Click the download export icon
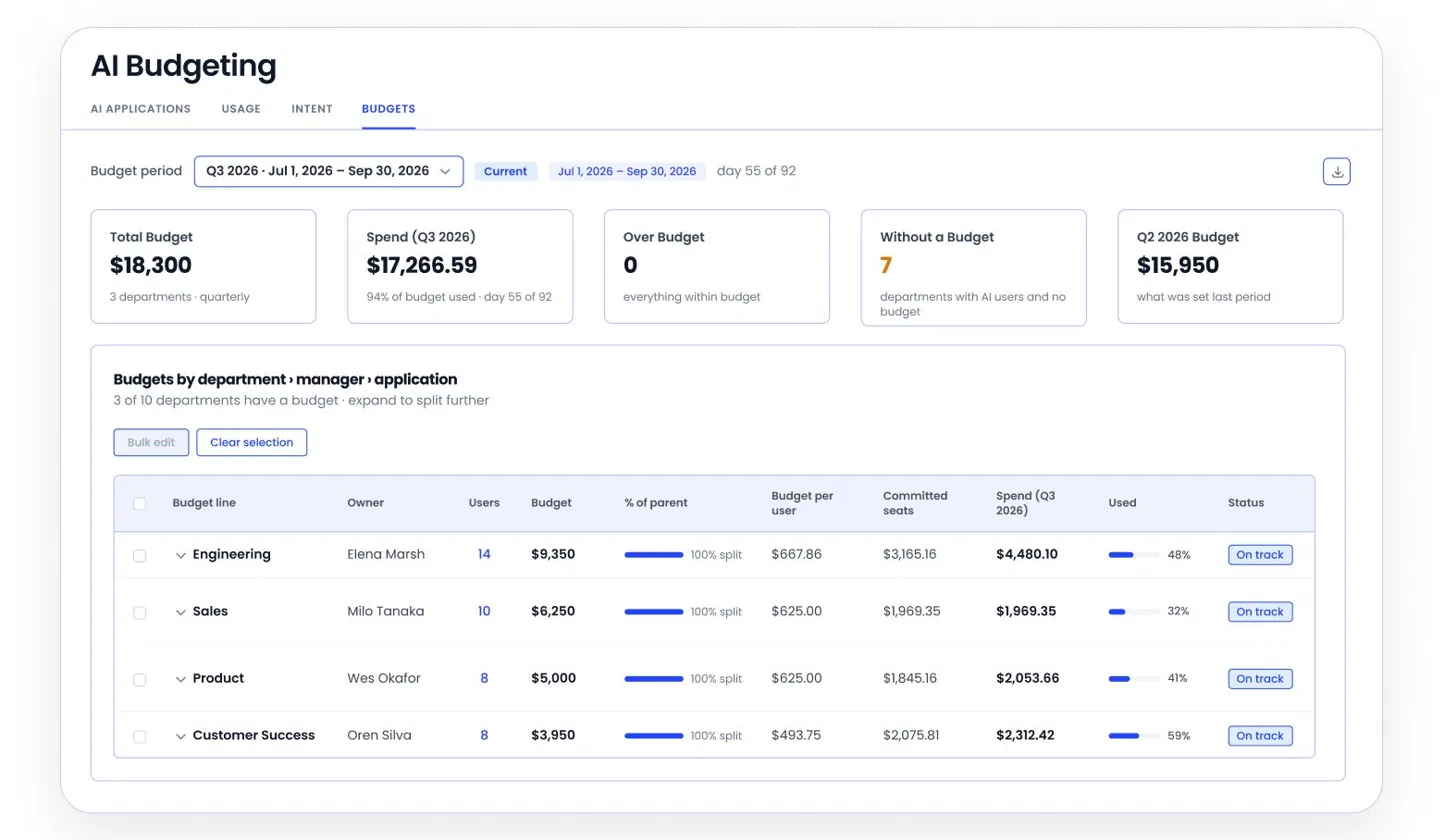 pyautogui.click(x=1336, y=171)
